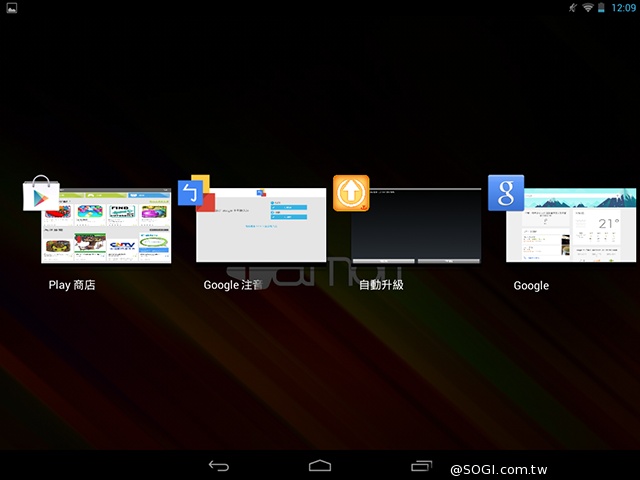This screenshot has width=640, height=480.
Task: Open the Google Now weather preview thumbnail
Action: click(572, 228)
